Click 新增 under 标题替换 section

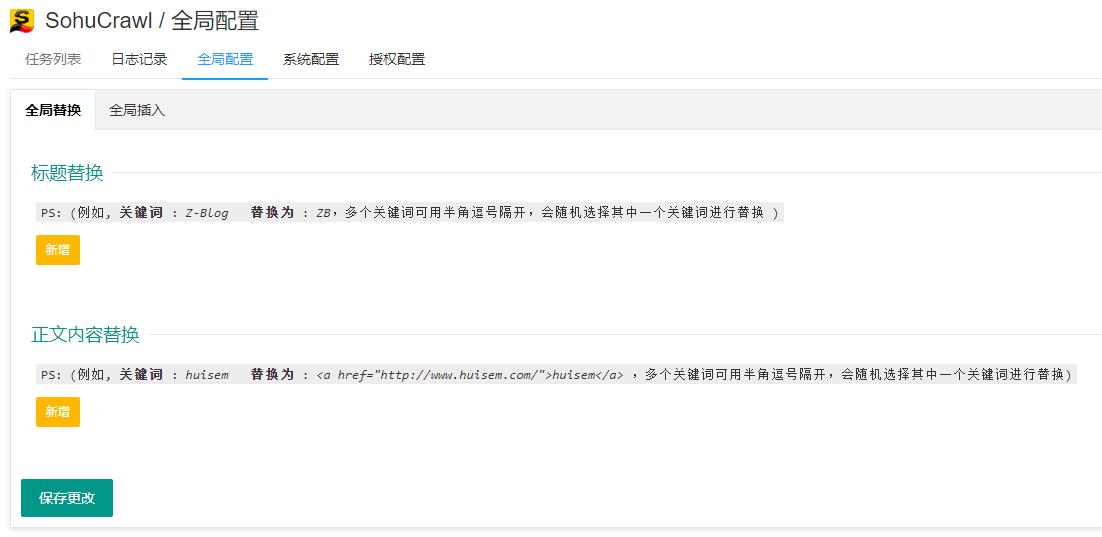coord(58,250)
